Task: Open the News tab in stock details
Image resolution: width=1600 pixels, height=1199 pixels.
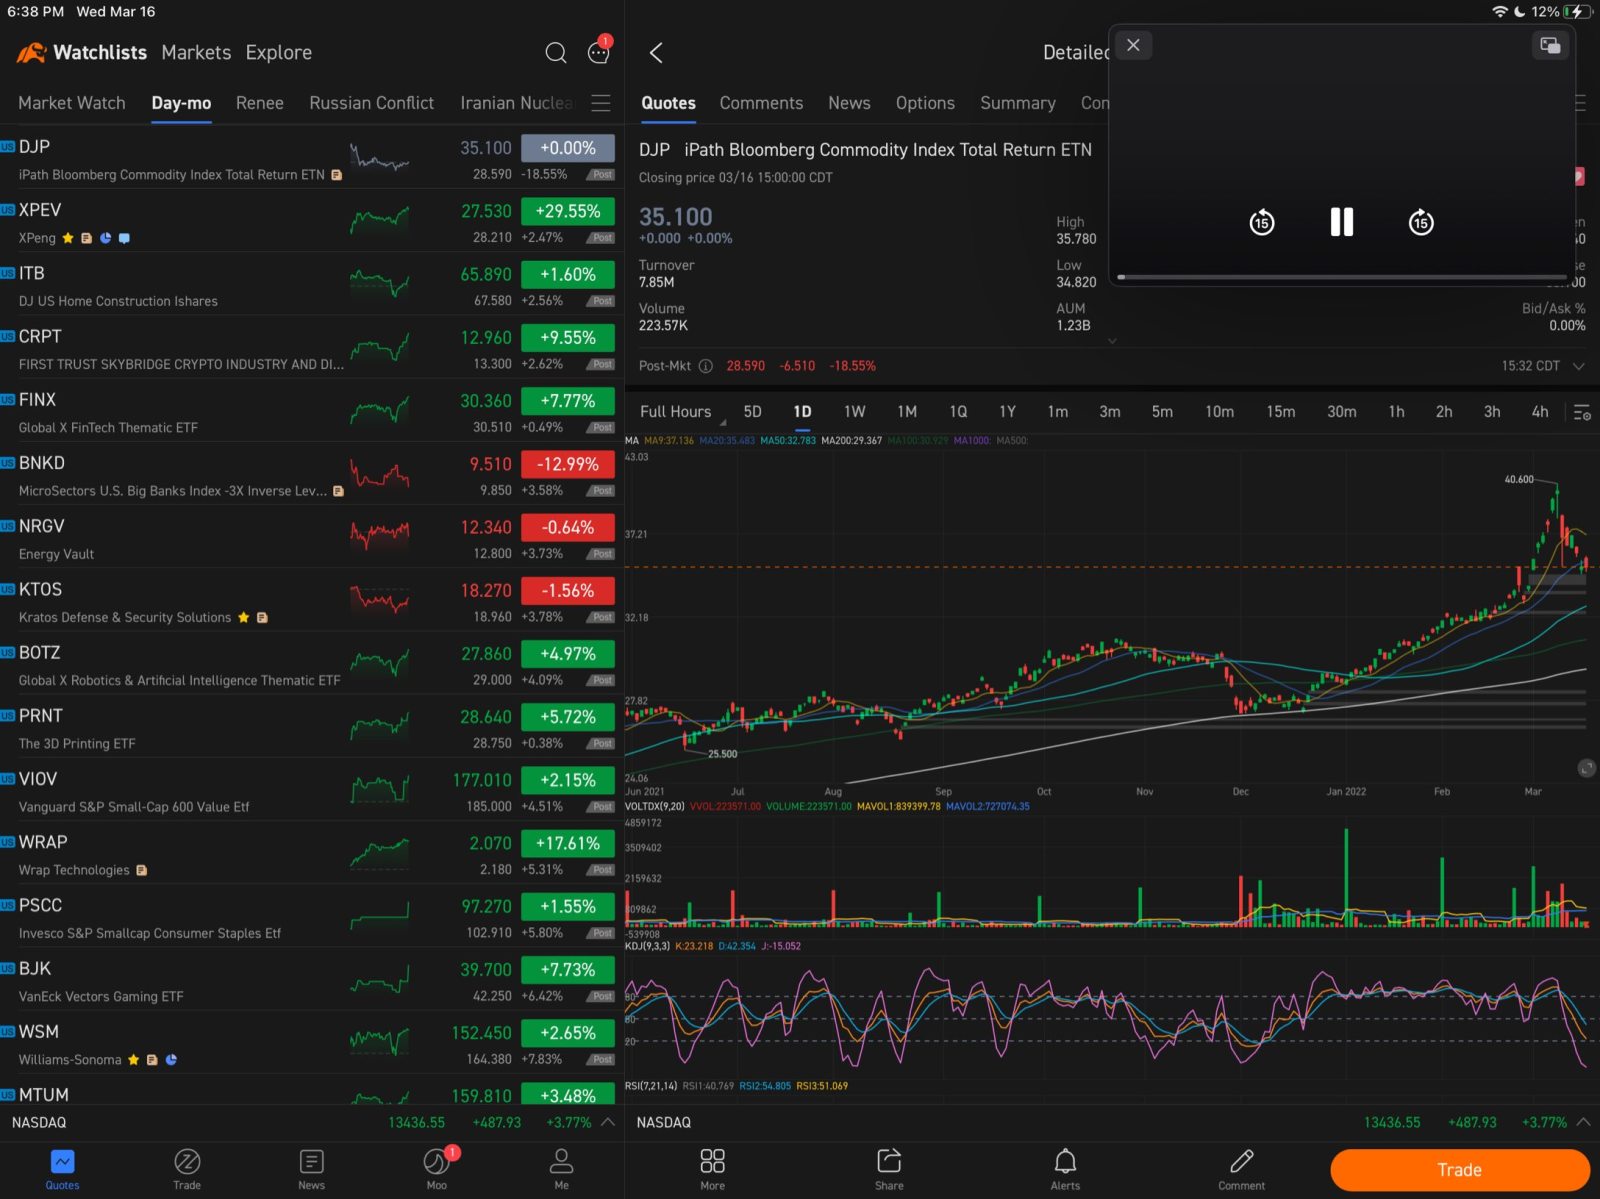Action: click(849, 103)
